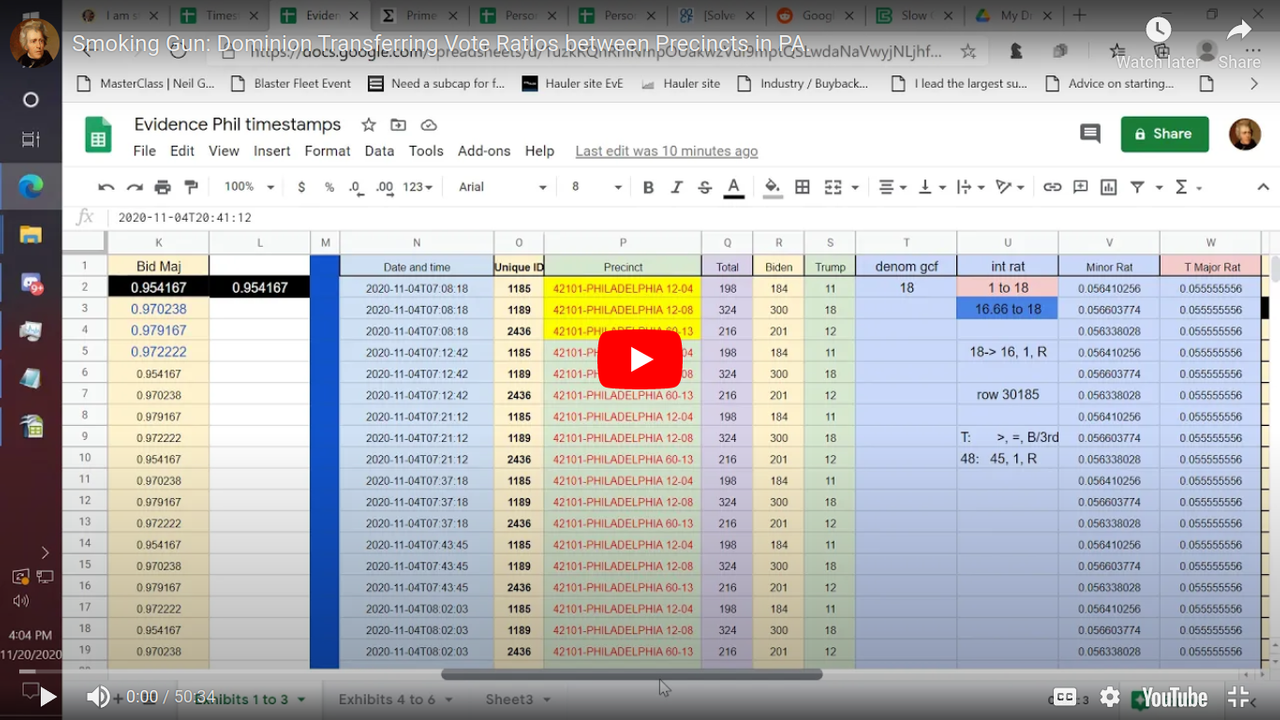Switch to Exhibits 4 to 6 sheet
1280x720 pixels.
coord(388,699)
